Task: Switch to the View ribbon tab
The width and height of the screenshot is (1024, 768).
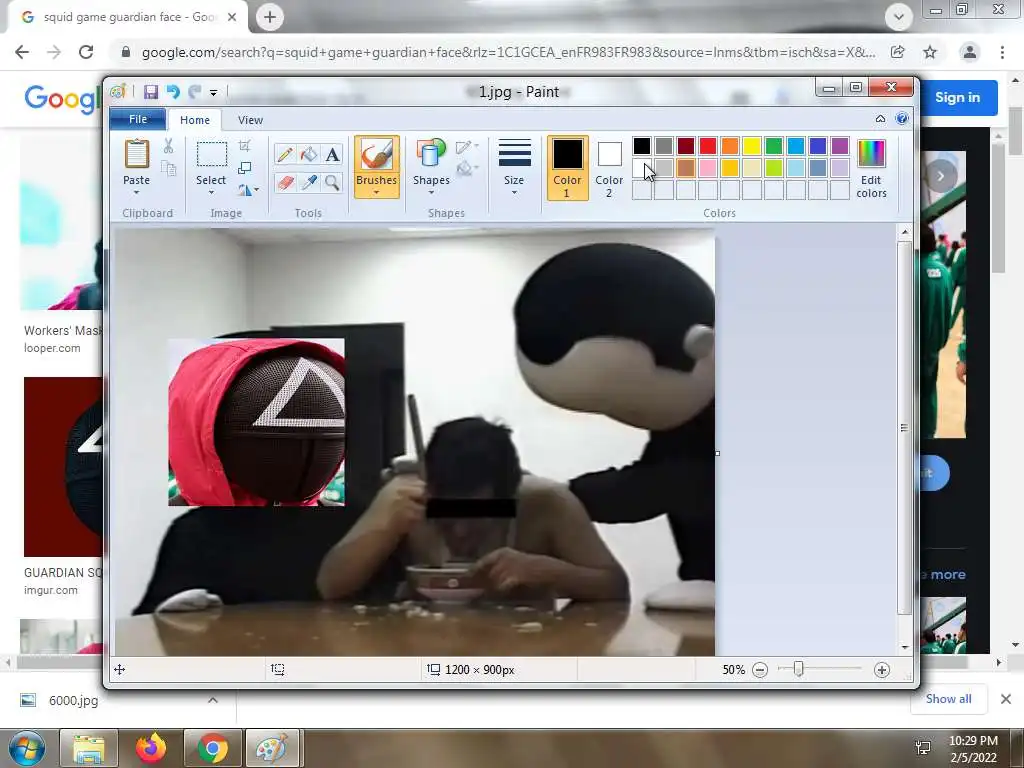Action: pos(250,120)
